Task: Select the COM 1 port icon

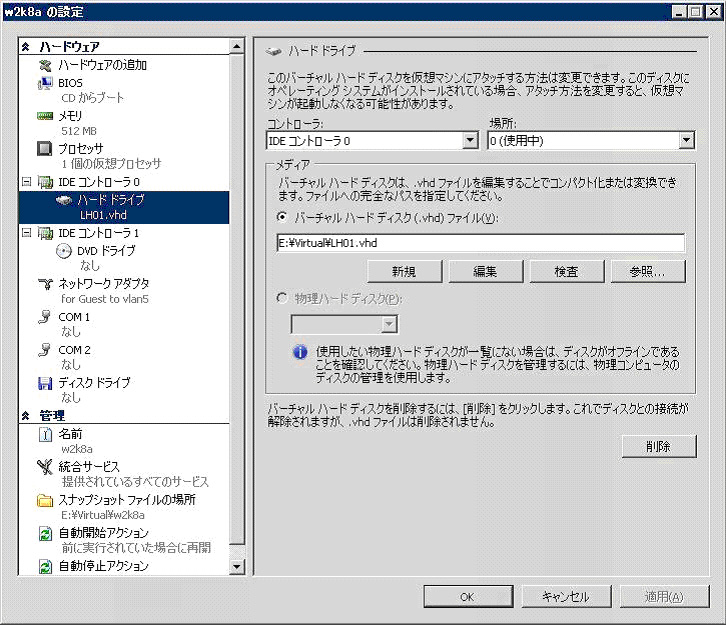Action: pyautogui.click(x=44, y=317)
